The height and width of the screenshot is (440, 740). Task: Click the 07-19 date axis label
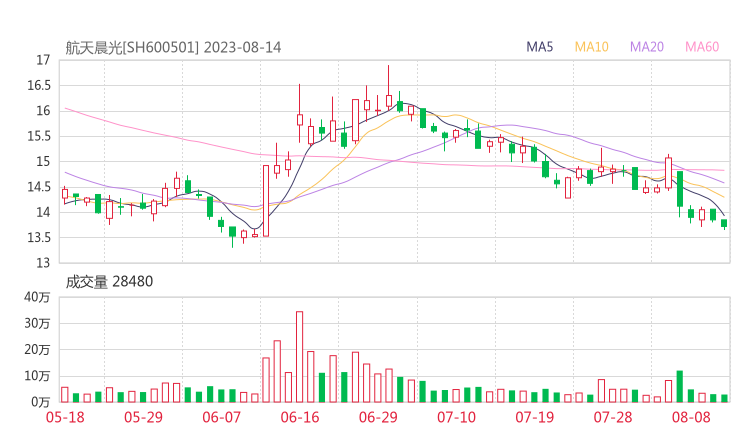coord(534,417)
